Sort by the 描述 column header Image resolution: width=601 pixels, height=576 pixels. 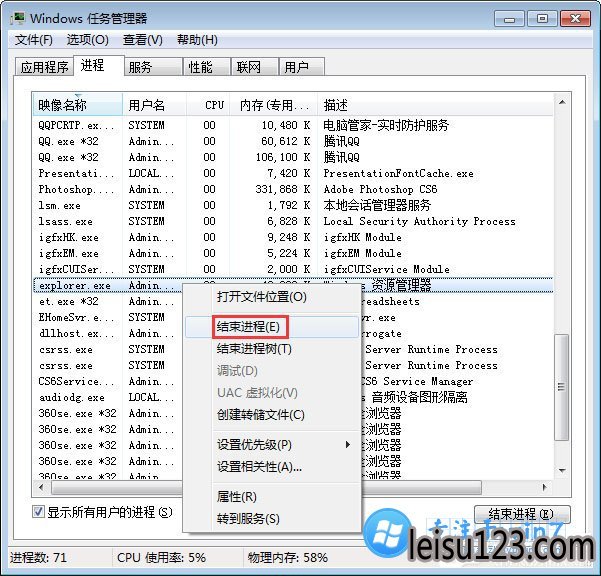[435, 105]
